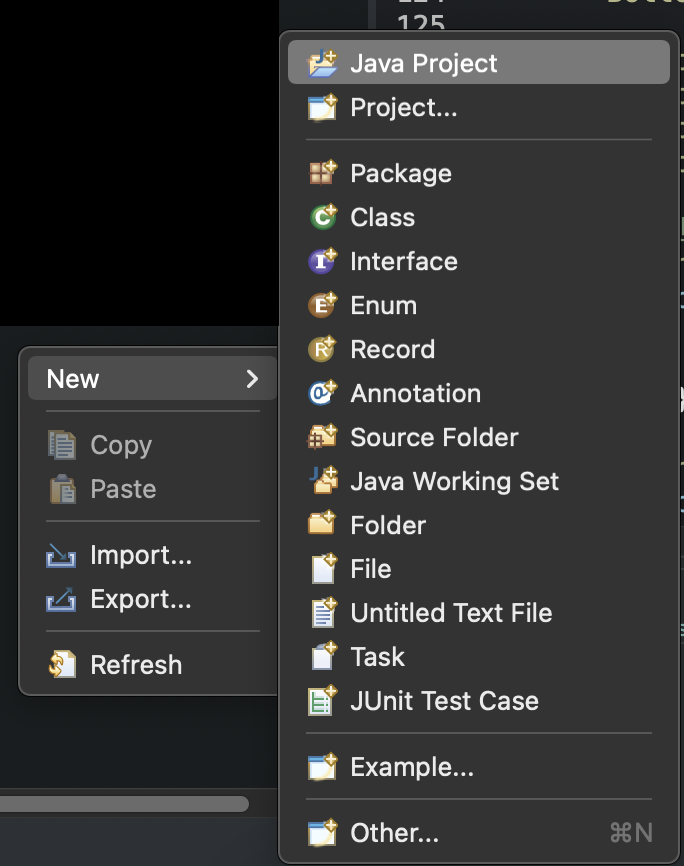Click the Untitled Text File icon
Viewport: 684px width, 866px height.
(x=323, y=612)
